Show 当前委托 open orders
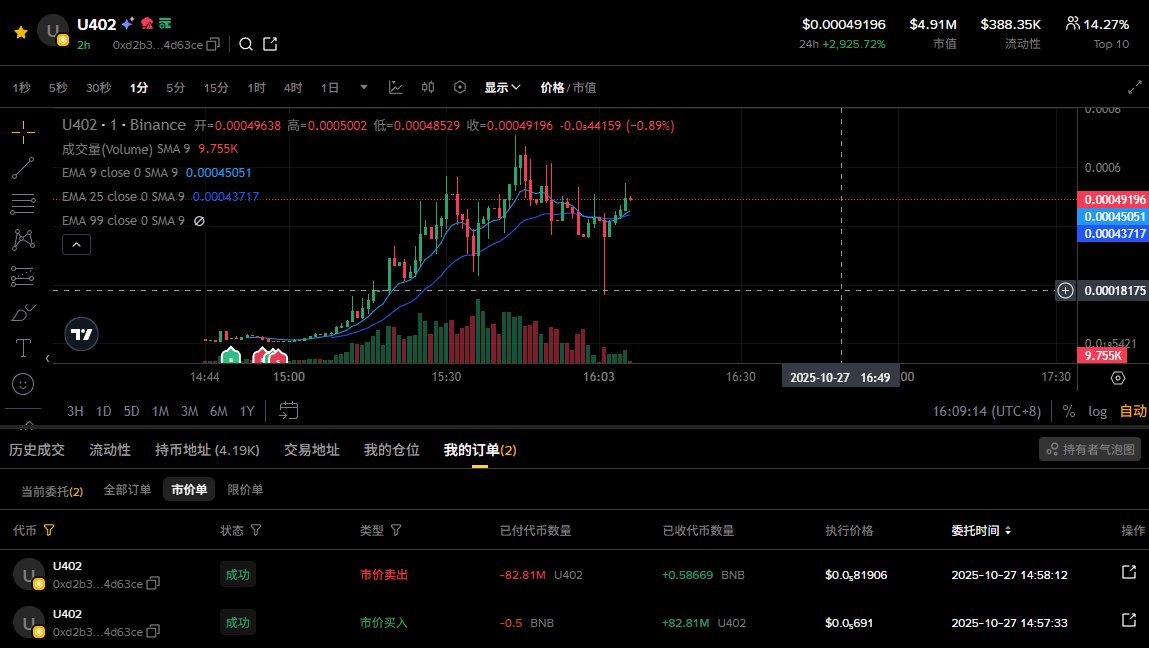The height and width of the screenshot is (648, 1149). pyautogui.click(x=52, y=490)
